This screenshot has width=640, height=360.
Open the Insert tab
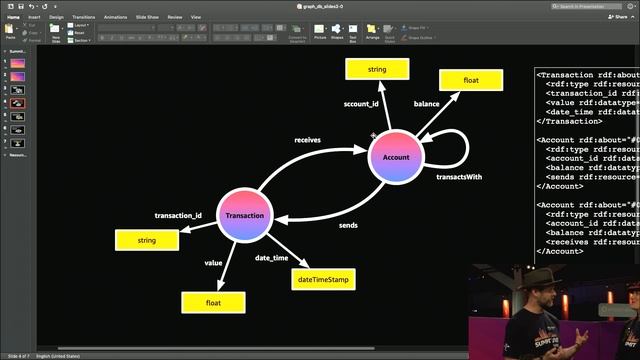pyautogui.click(x=34, y=17)
